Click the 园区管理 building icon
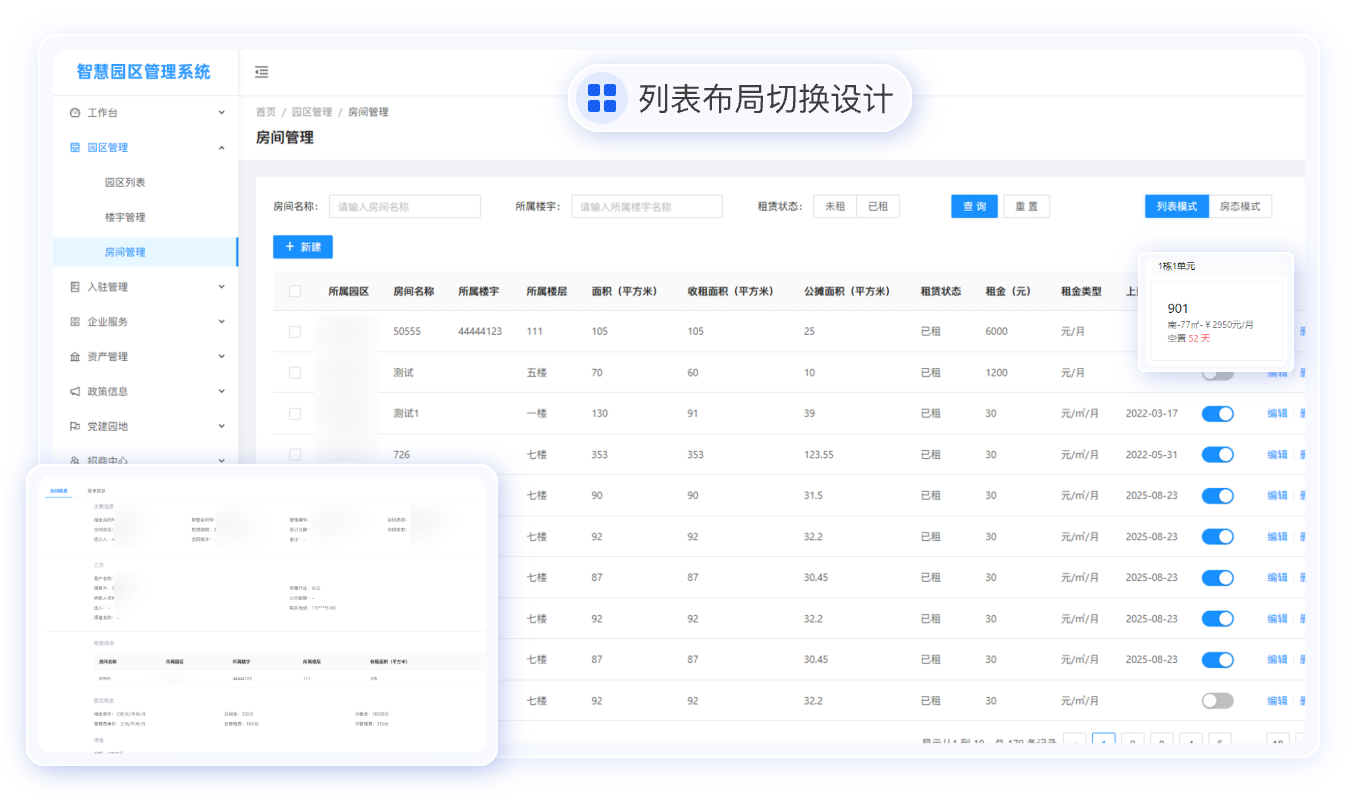The image size is (1358, 802). pos(75,148)
